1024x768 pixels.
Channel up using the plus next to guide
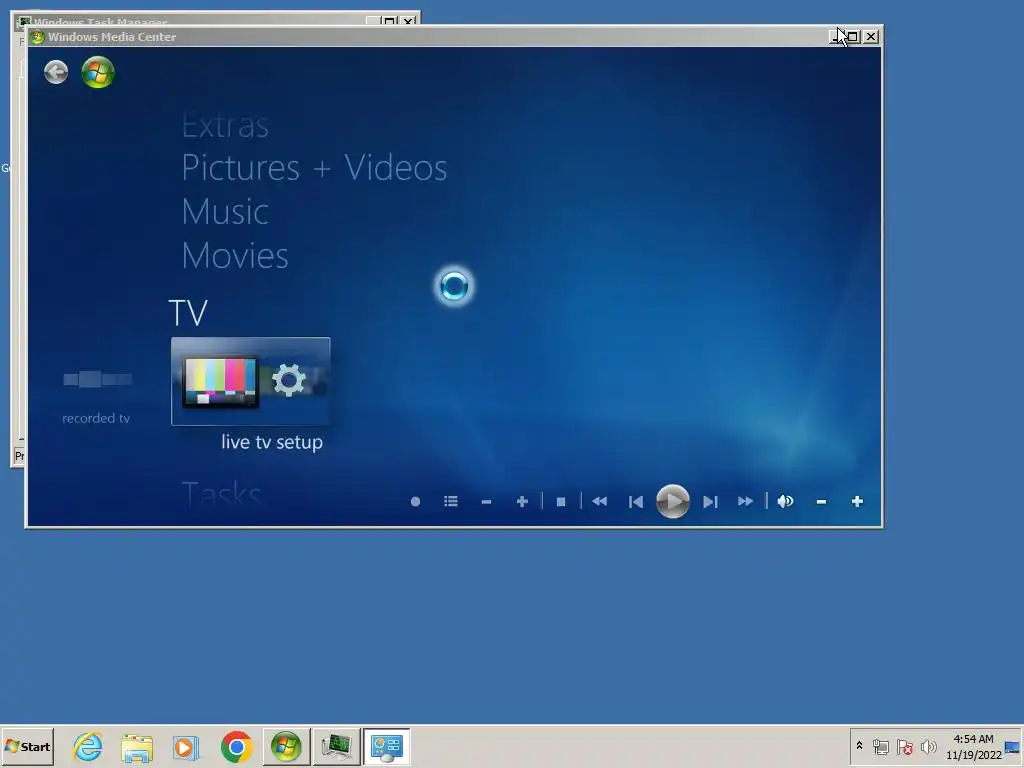(522, 502)
